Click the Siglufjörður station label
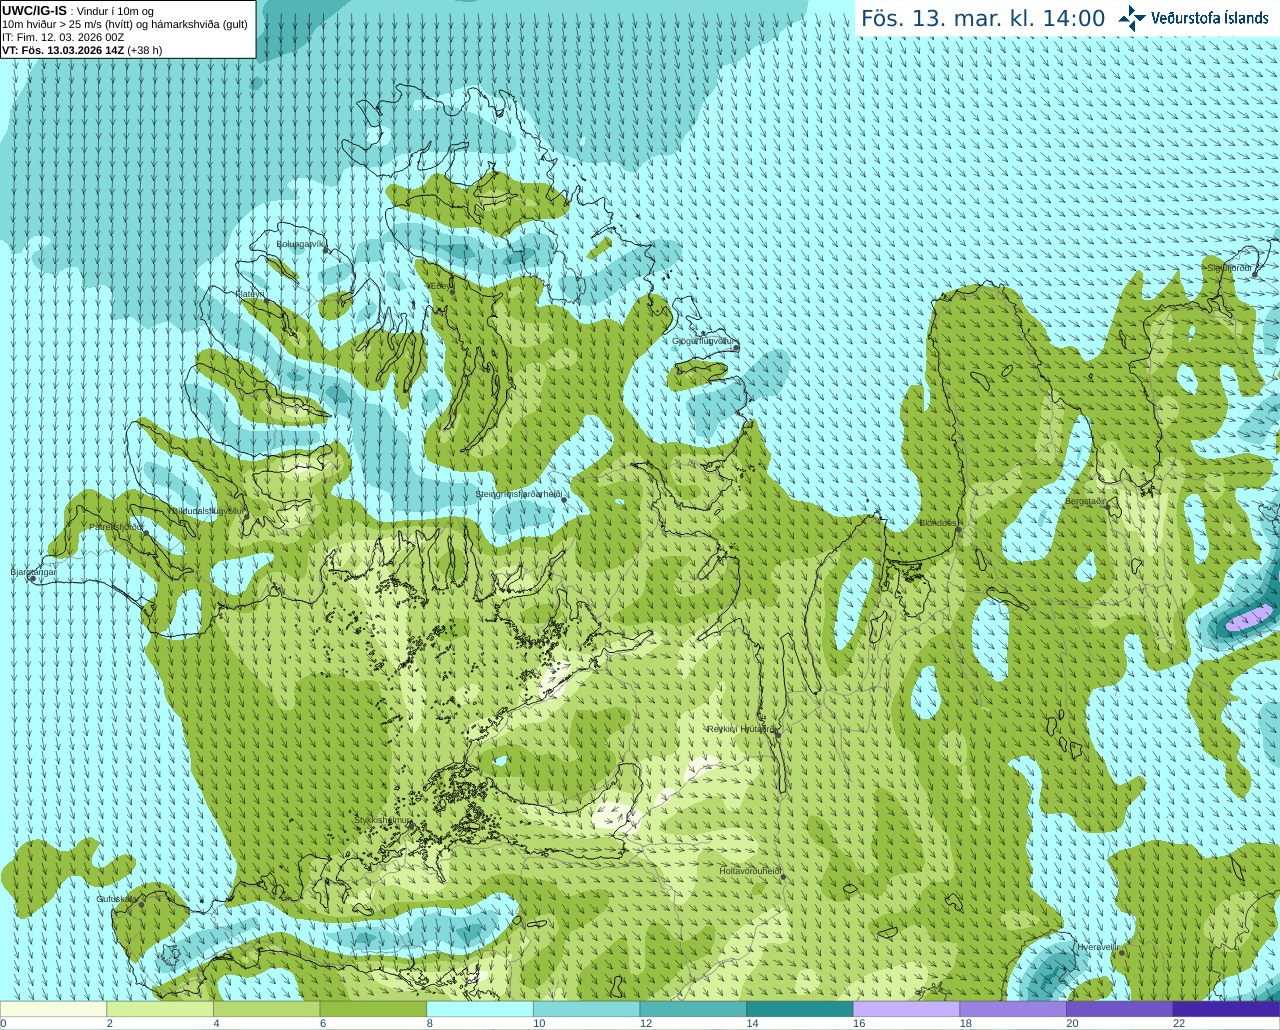 pos(1229,268)
